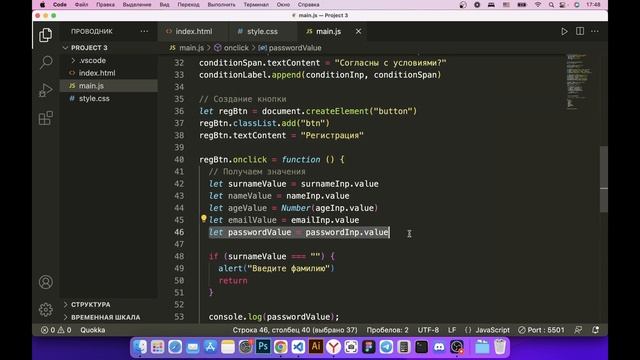Image resolution: width=640 pixels, height=360 pixels.
Task: Open Spotlight search in the menu bar
Action: click(x=551, y=5)
